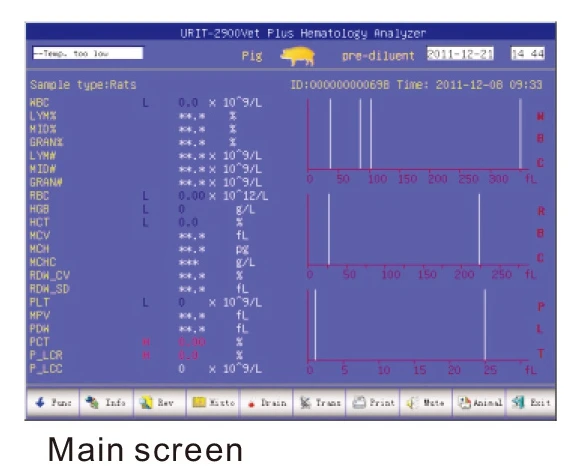The image size is (581, 468).
Task: Click the 'Sample type:Rats' text
Action: tap(83, 85)
